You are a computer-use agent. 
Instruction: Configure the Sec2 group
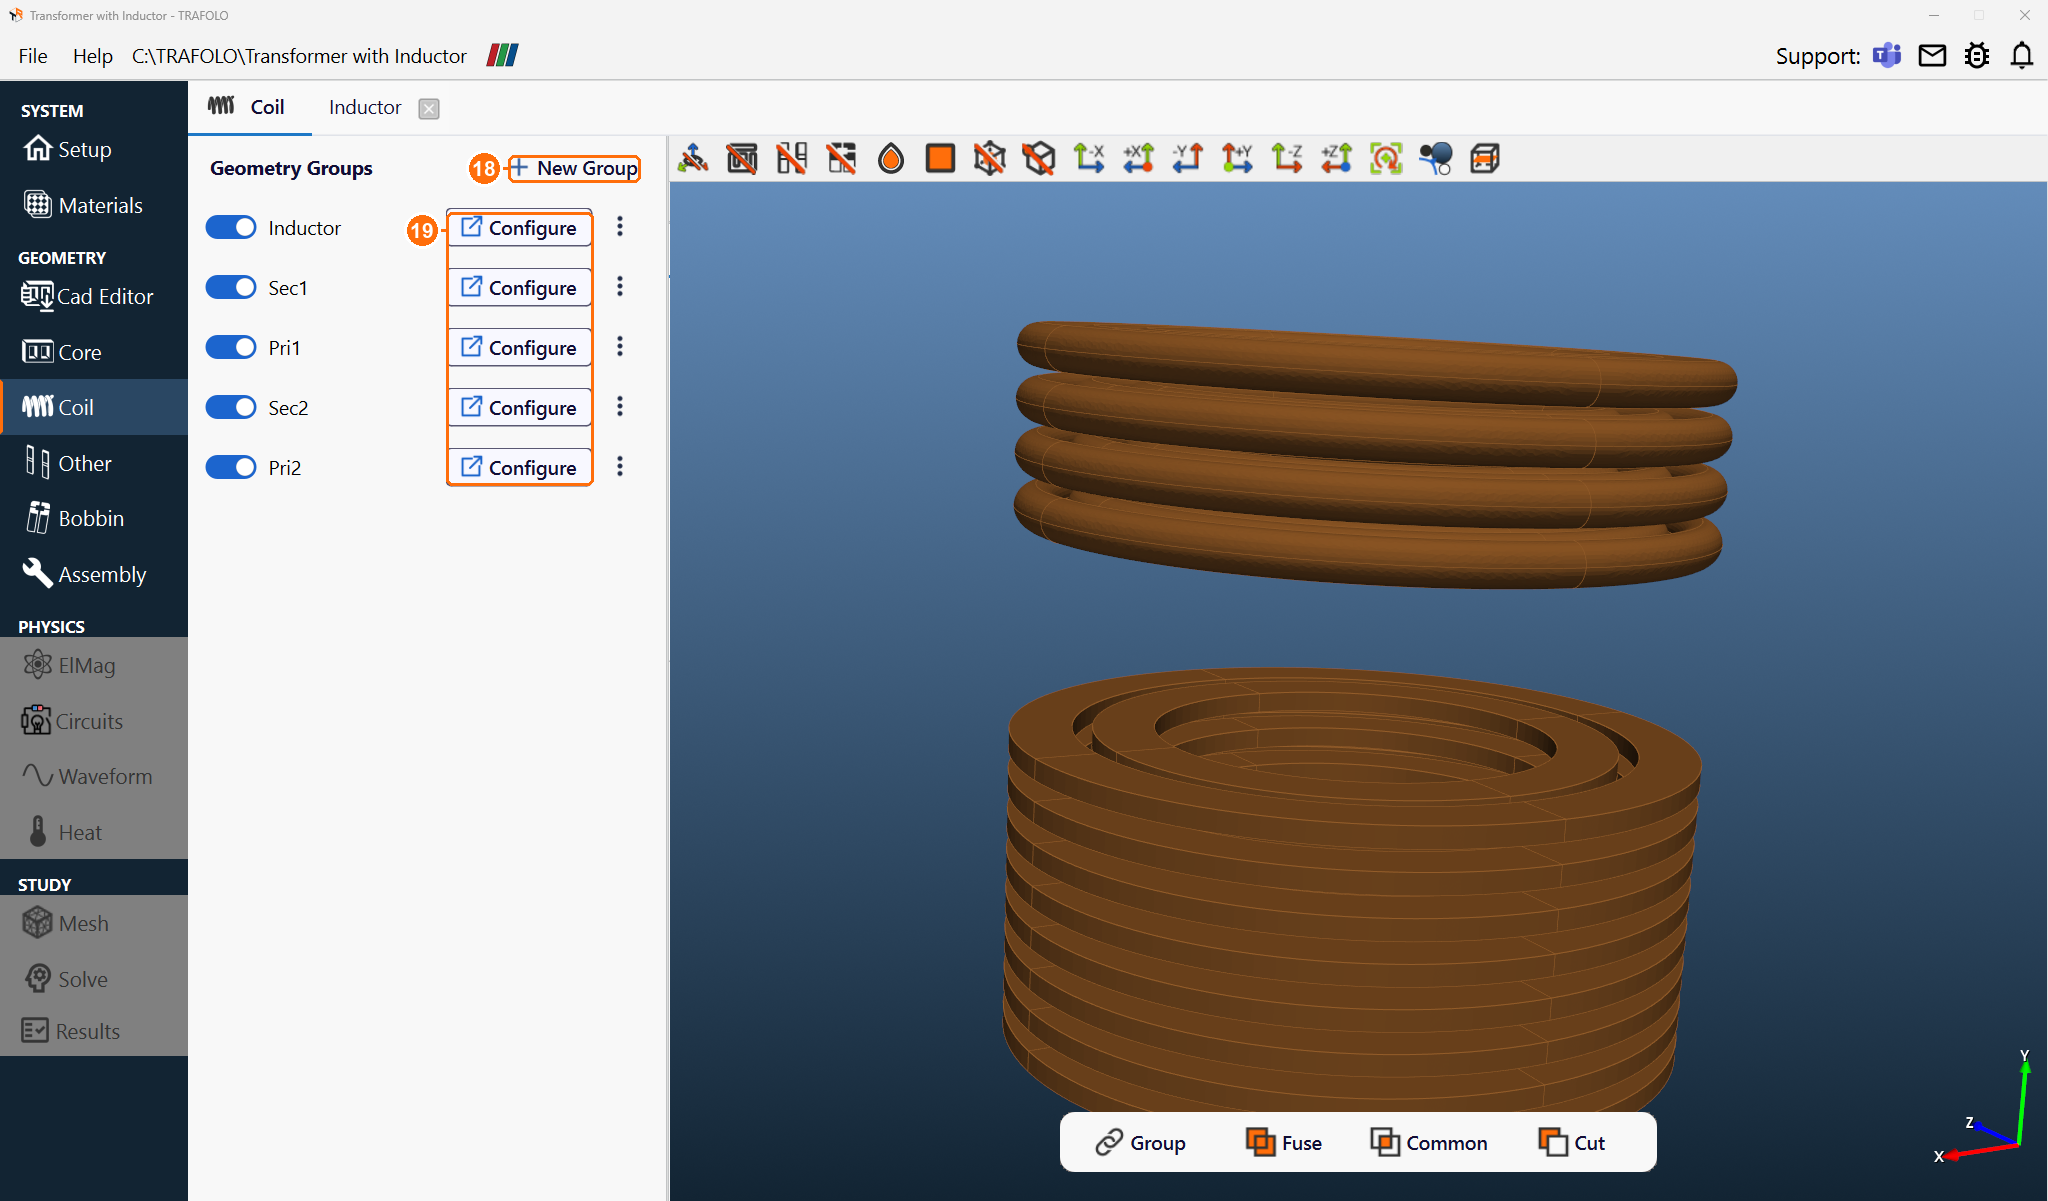pos(519,408)
